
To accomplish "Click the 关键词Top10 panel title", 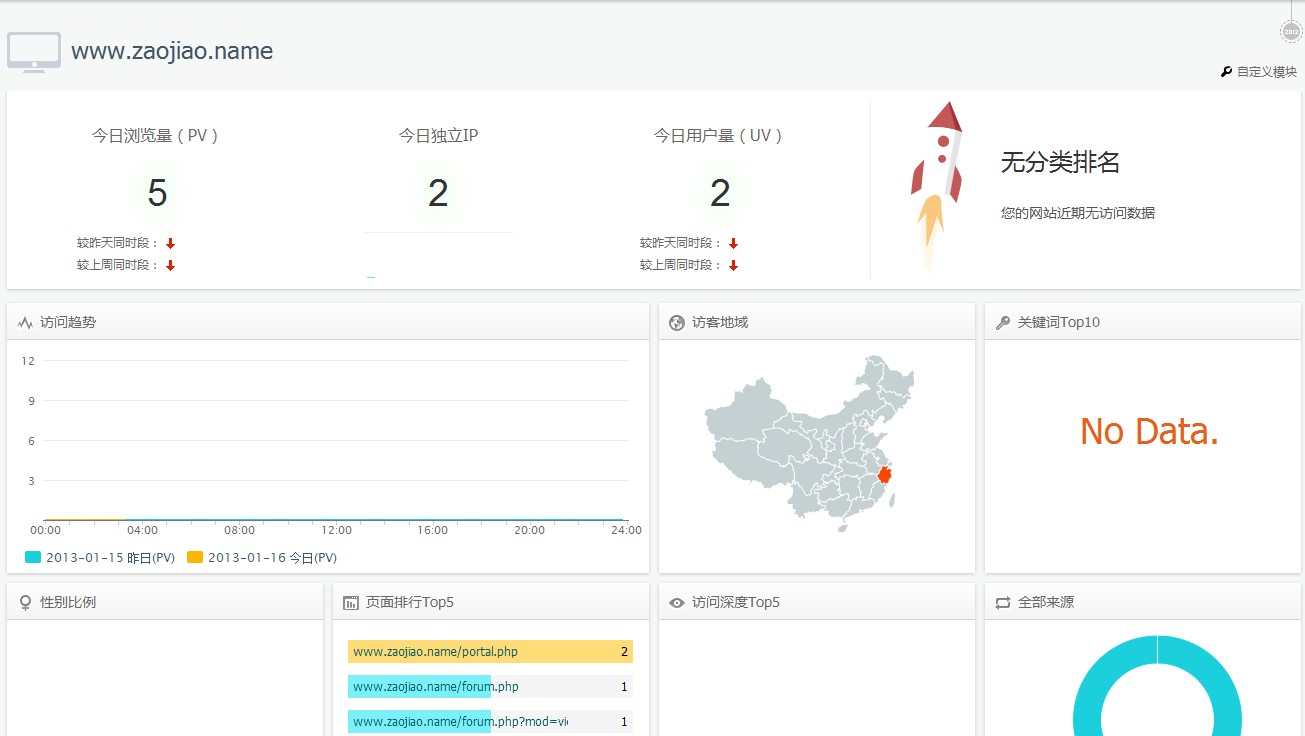I will click(1059, 323).
